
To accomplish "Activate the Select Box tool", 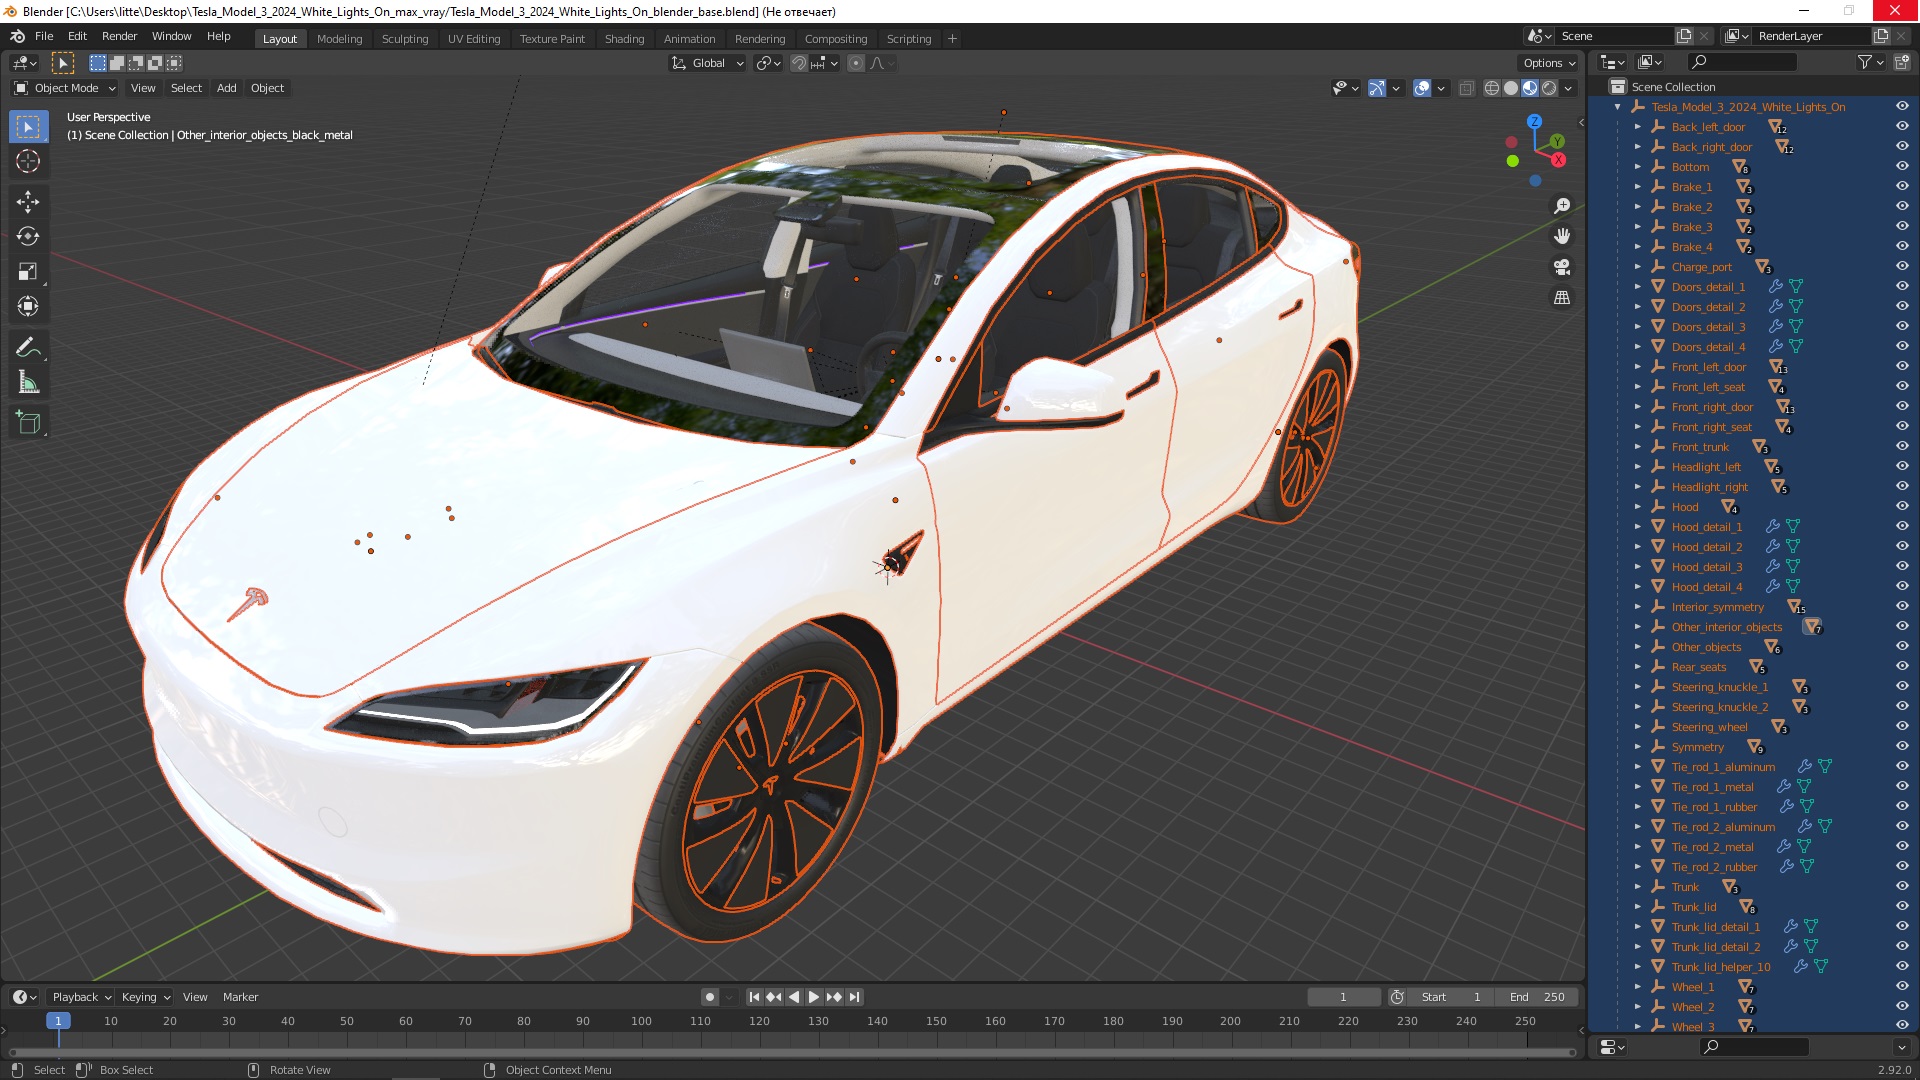I will pos(28,127).
